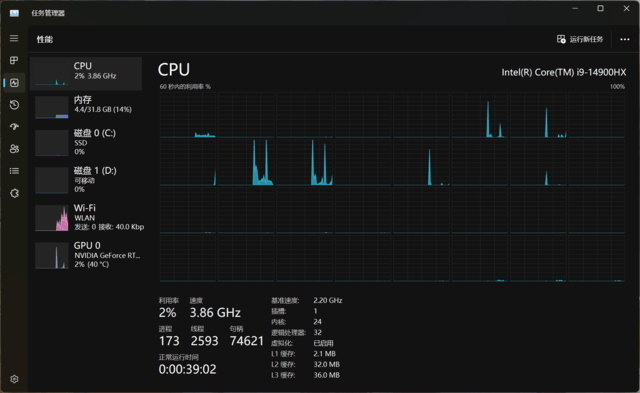640x393 pixels.
Task: Open the Services page icon
Action: tap(14, 193)
